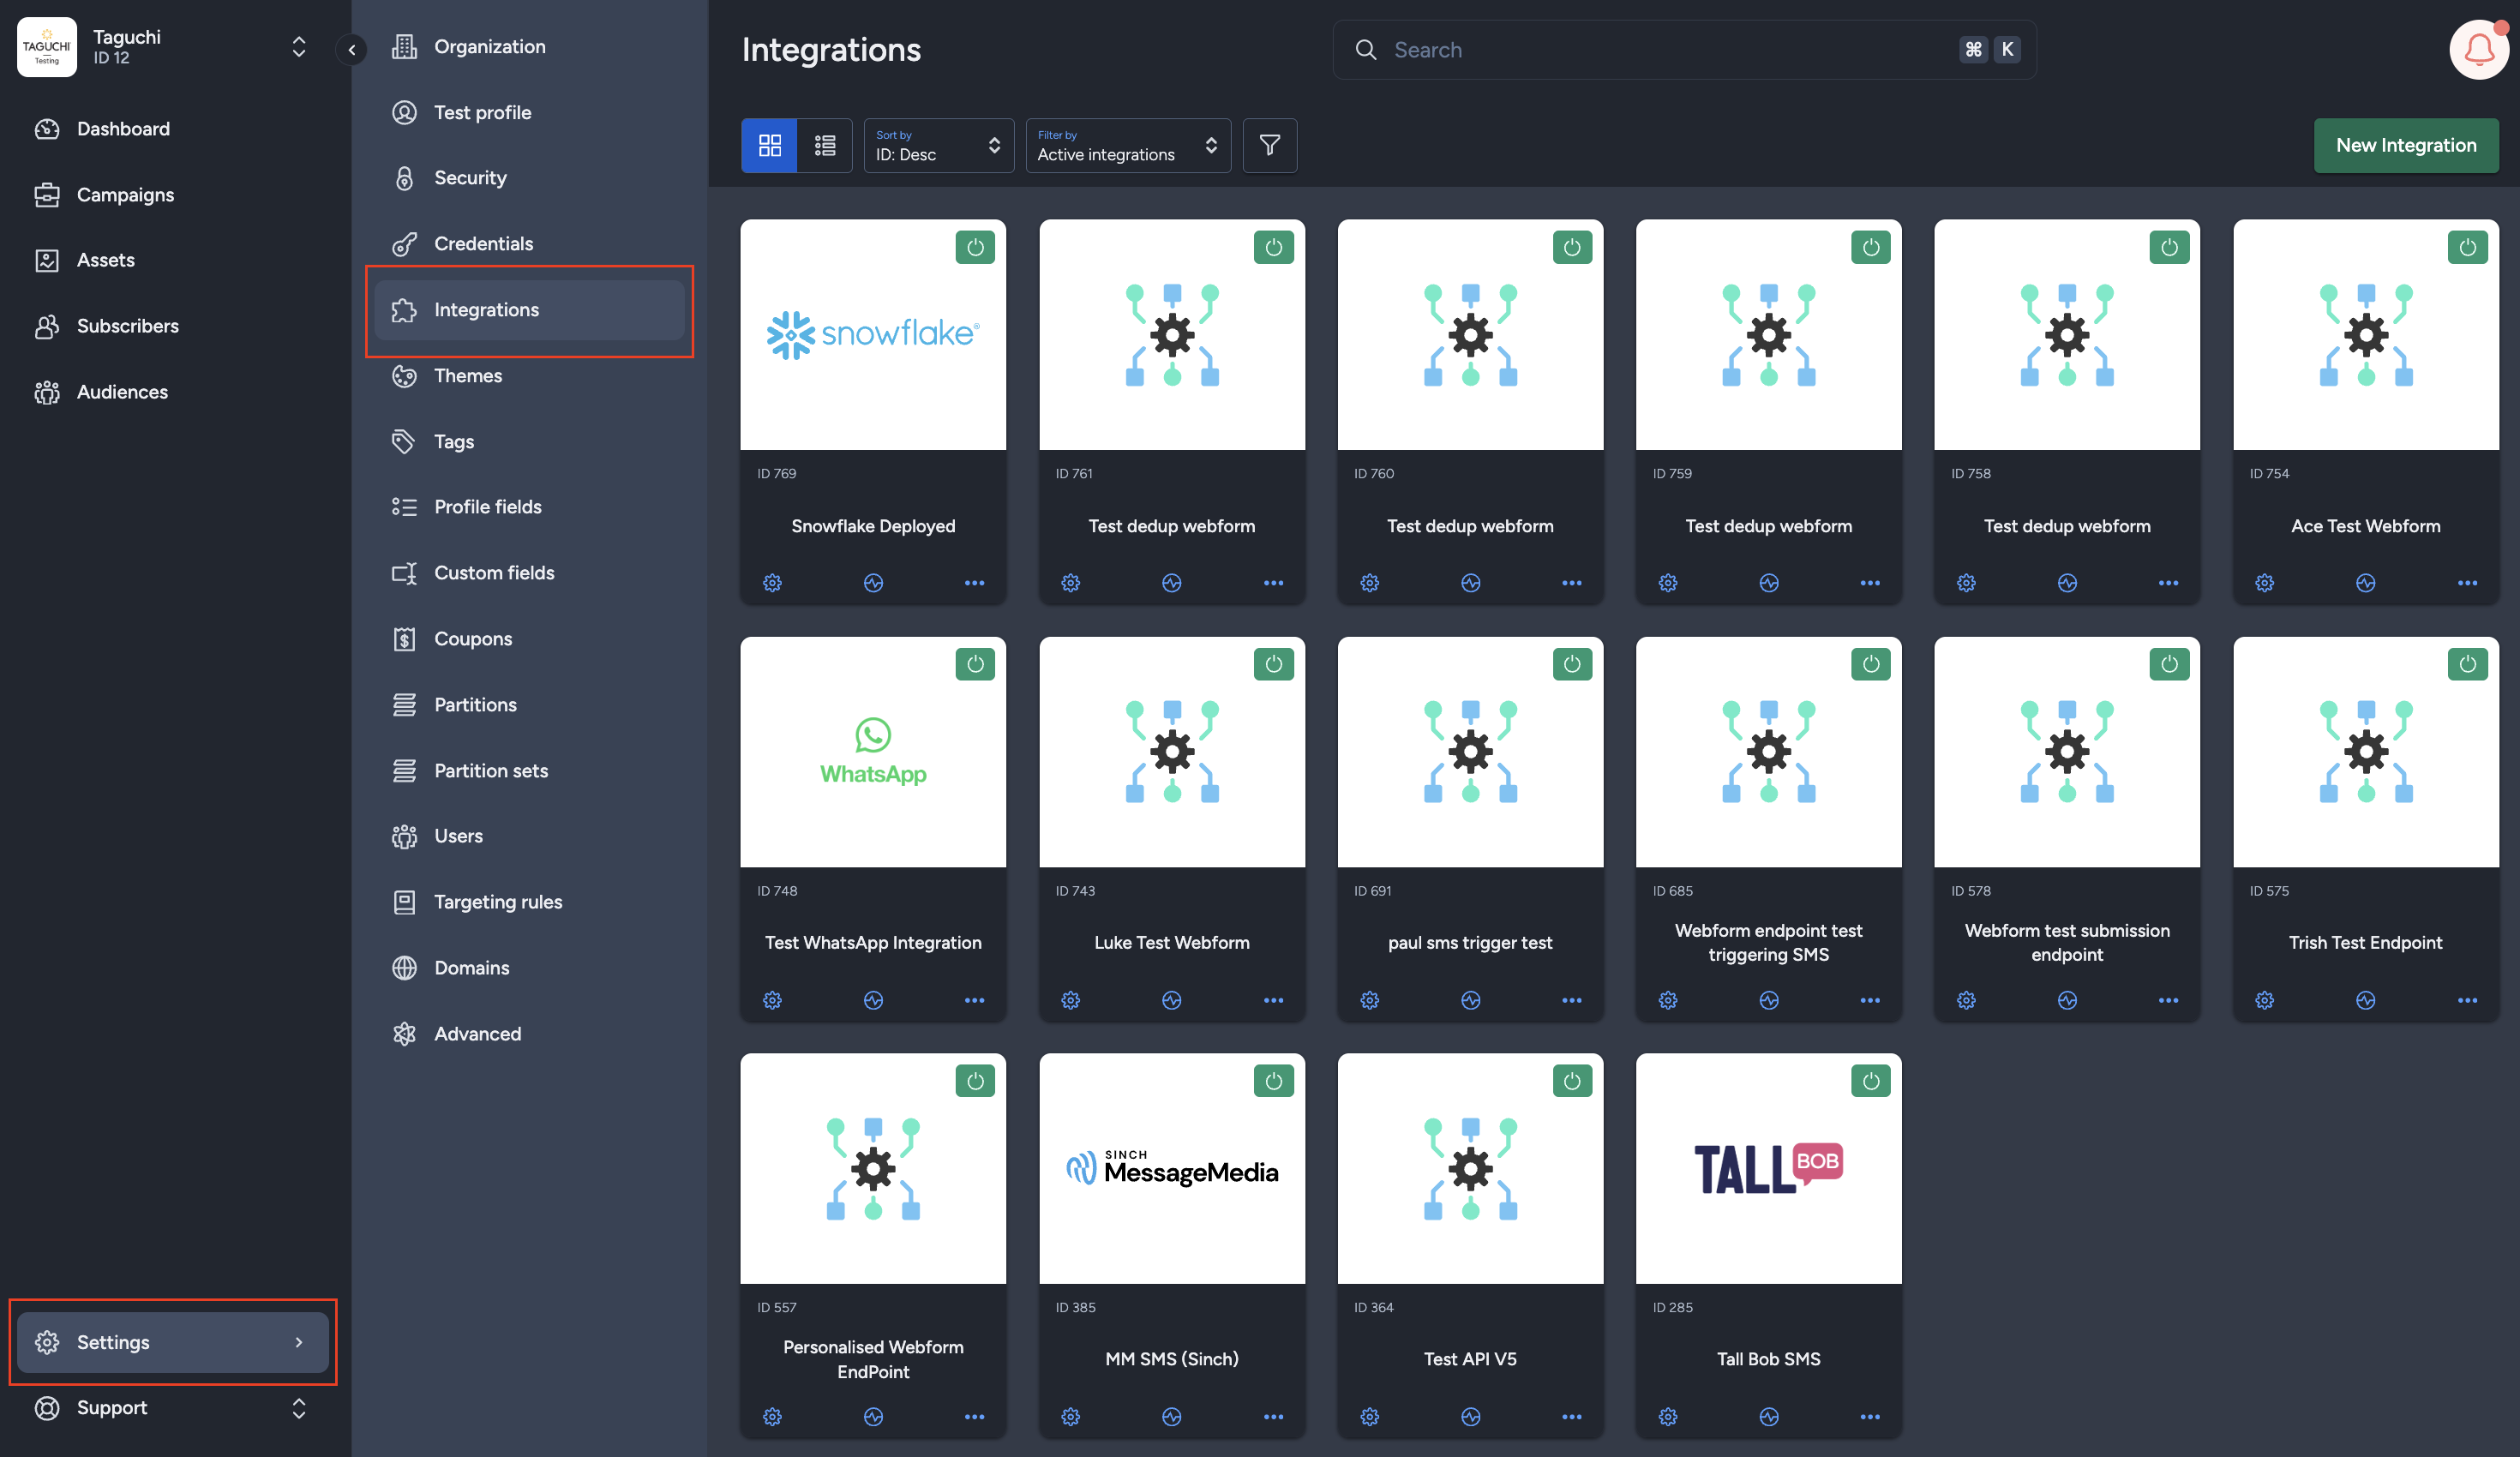The image size is (2520, 1457).
Task: Expand the Taguchi organization switcher
Action: coord(298,47)
